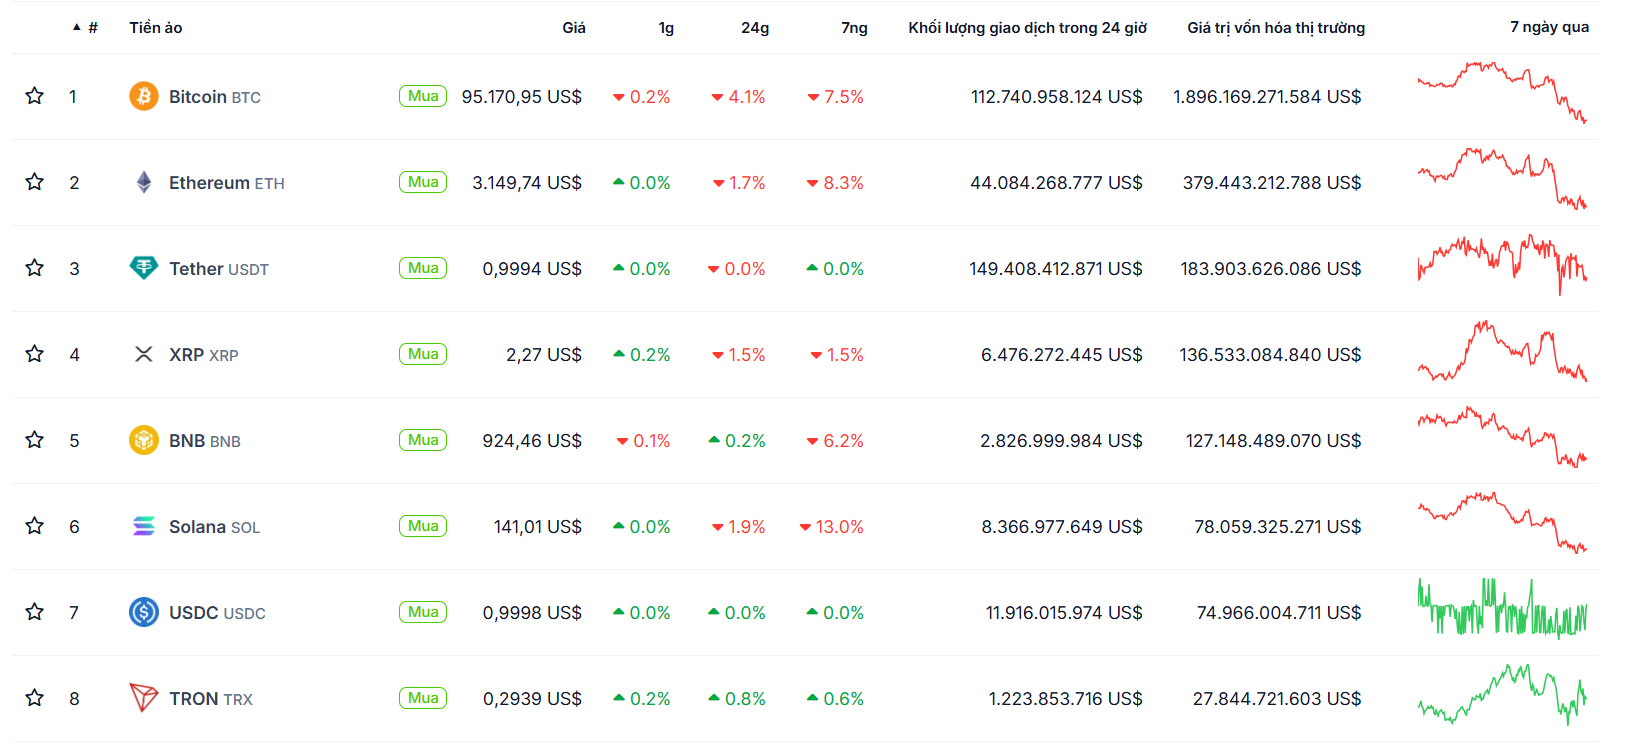Sort table by Tiền ảo column
The width and height of the screenshot is (1634, 745).
click(156, 28)
